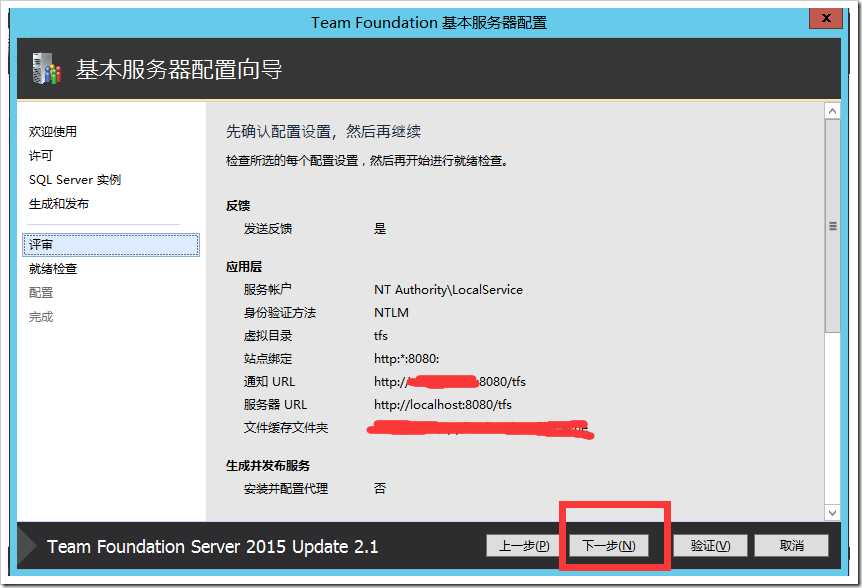This screenshot has width=862, height=588.
Task: Click the 上一步(P) button
Action: click(523, 546)
